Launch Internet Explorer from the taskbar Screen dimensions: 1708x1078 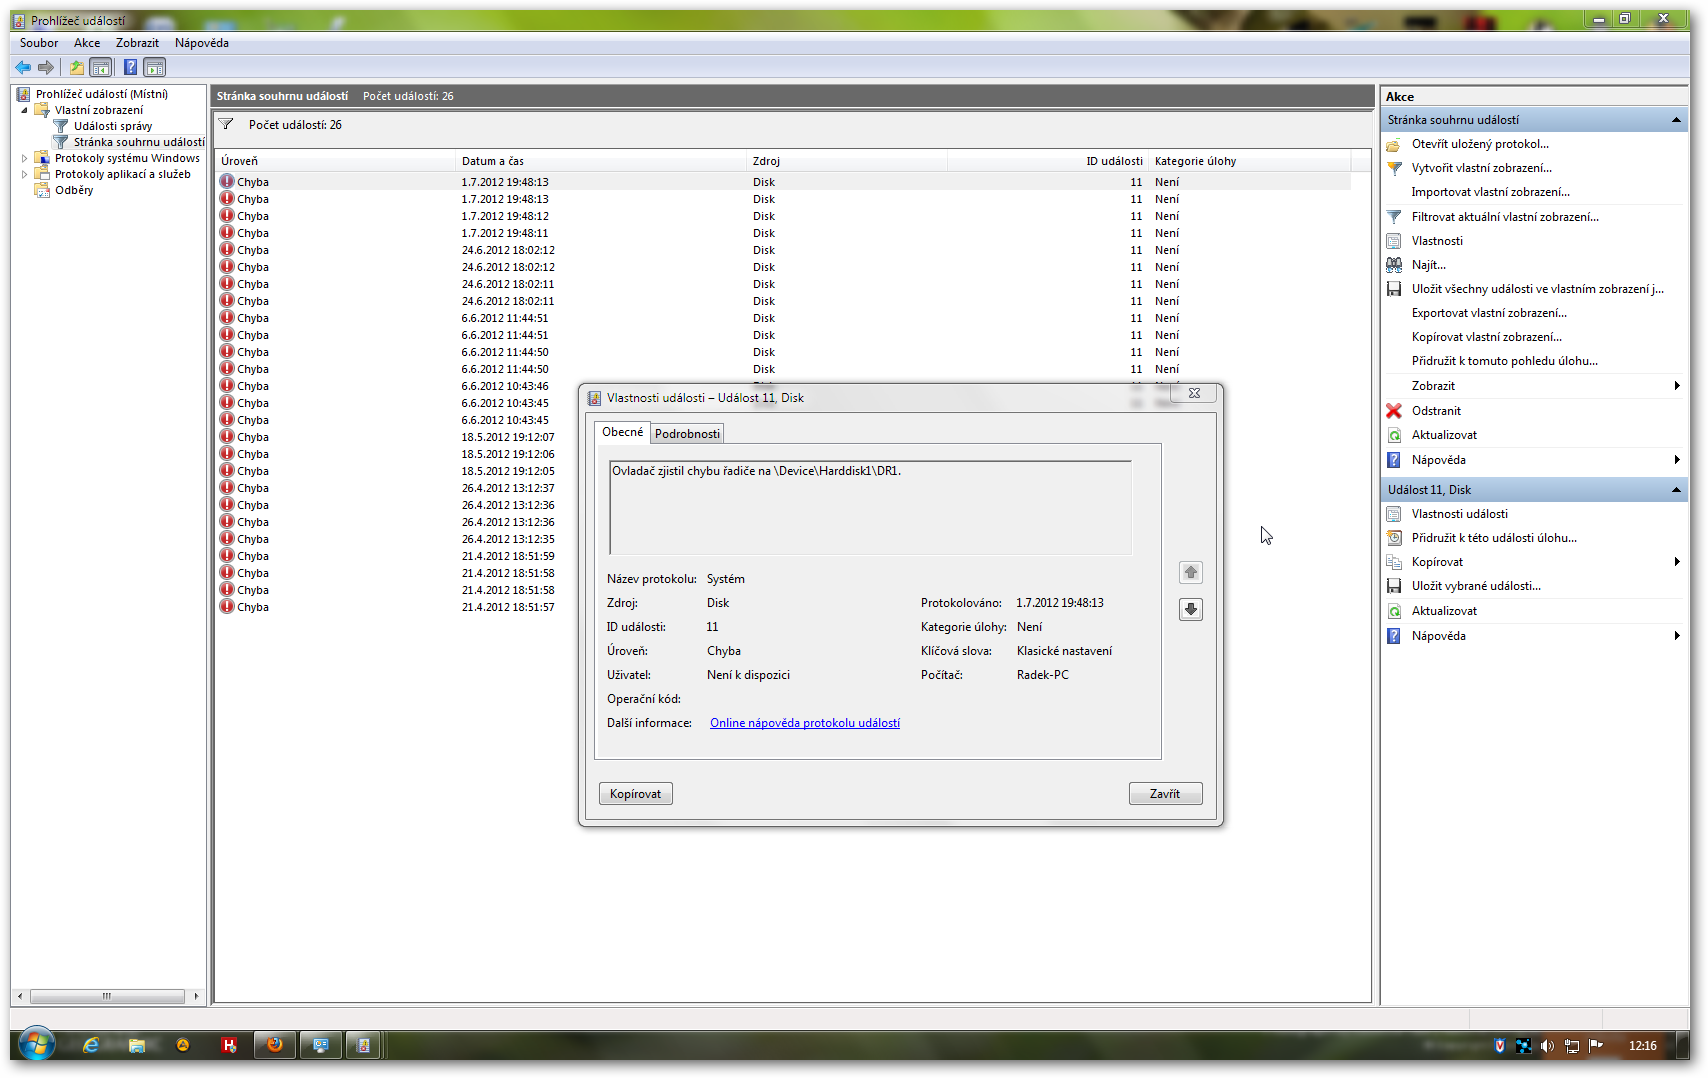coord(91,1045)
